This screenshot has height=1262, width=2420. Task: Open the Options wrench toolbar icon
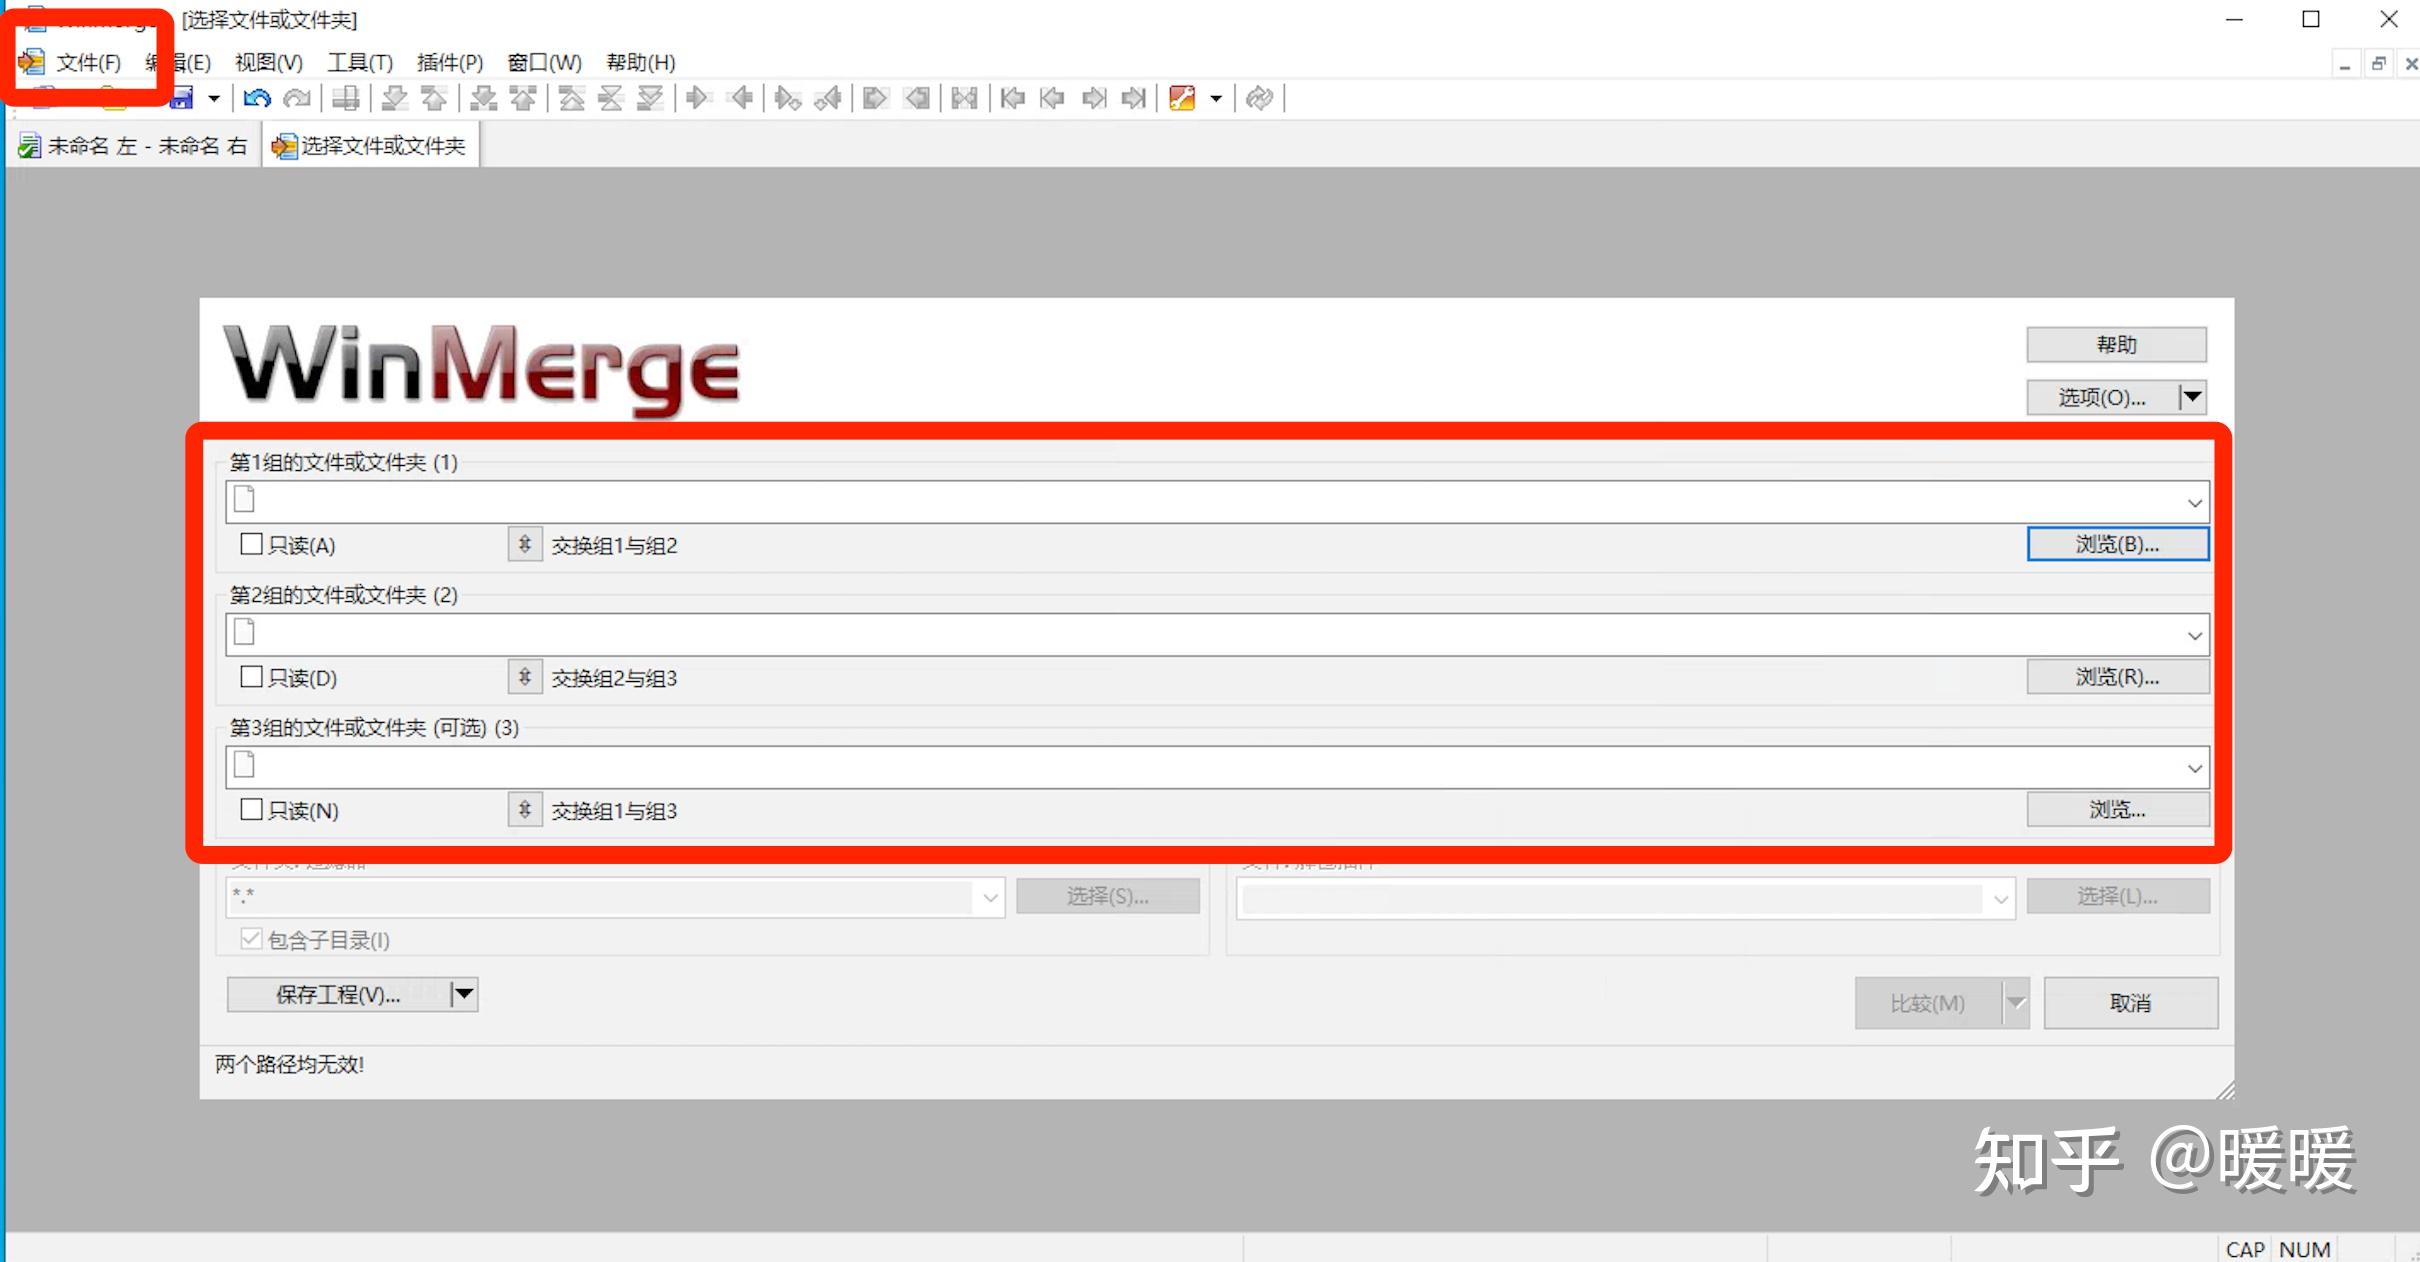pos(1182,98)
